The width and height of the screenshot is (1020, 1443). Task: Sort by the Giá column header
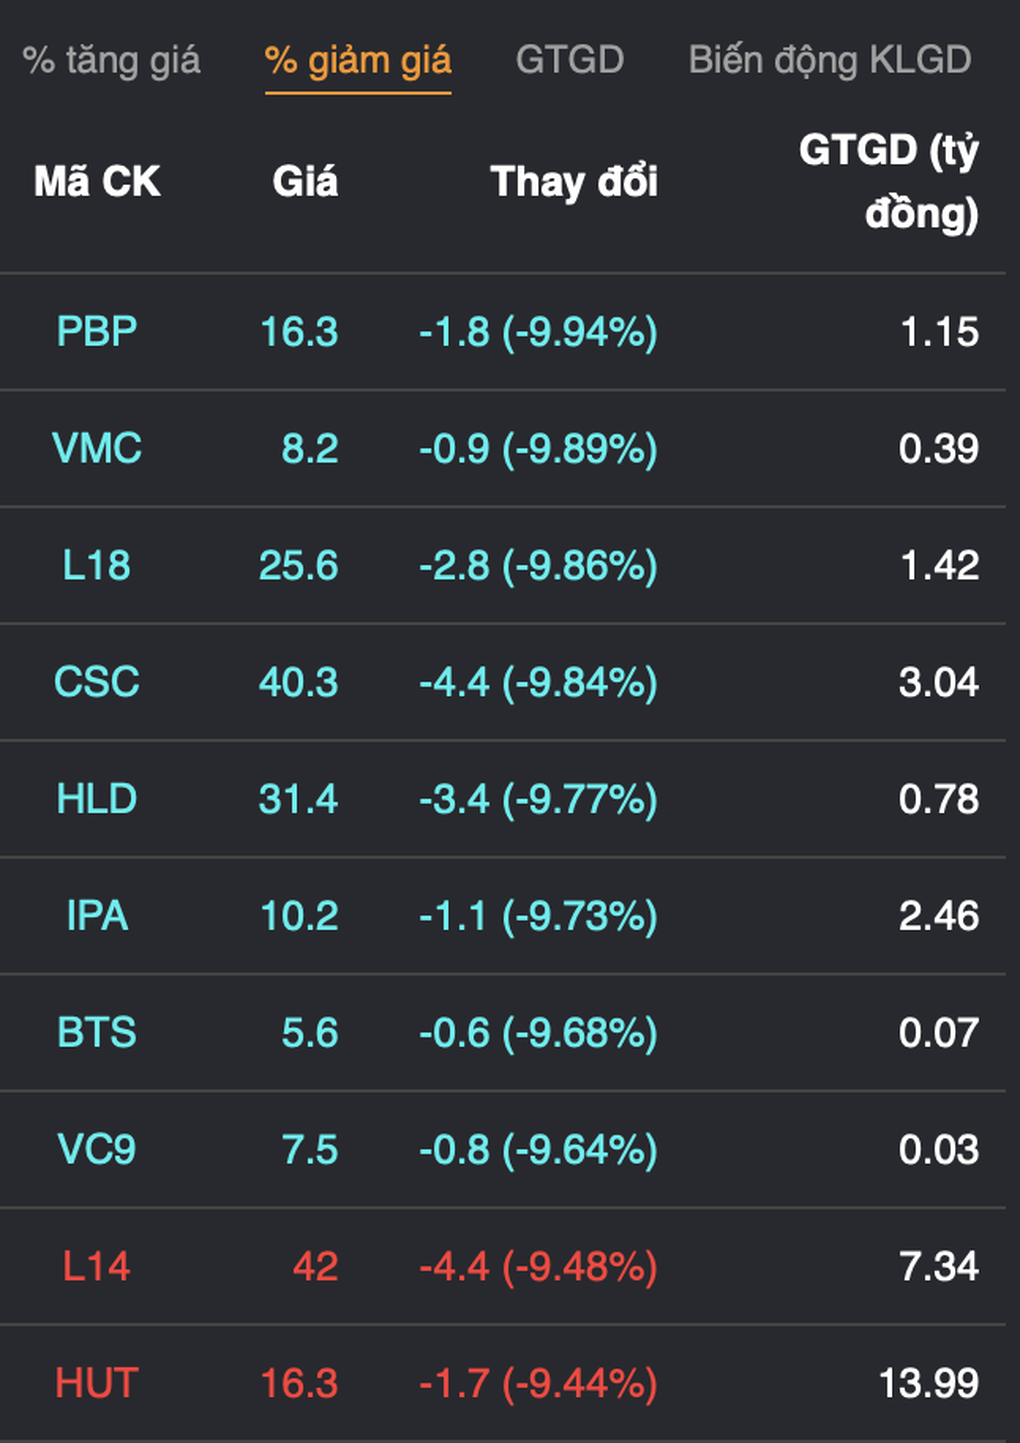tap(305, 182)
